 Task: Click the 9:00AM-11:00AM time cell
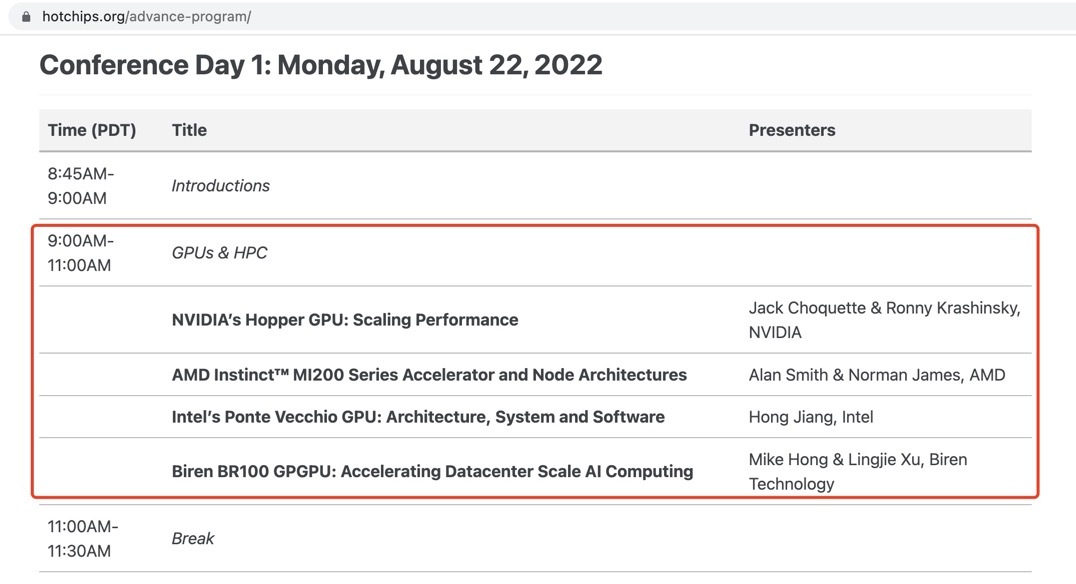pos(81,253)
